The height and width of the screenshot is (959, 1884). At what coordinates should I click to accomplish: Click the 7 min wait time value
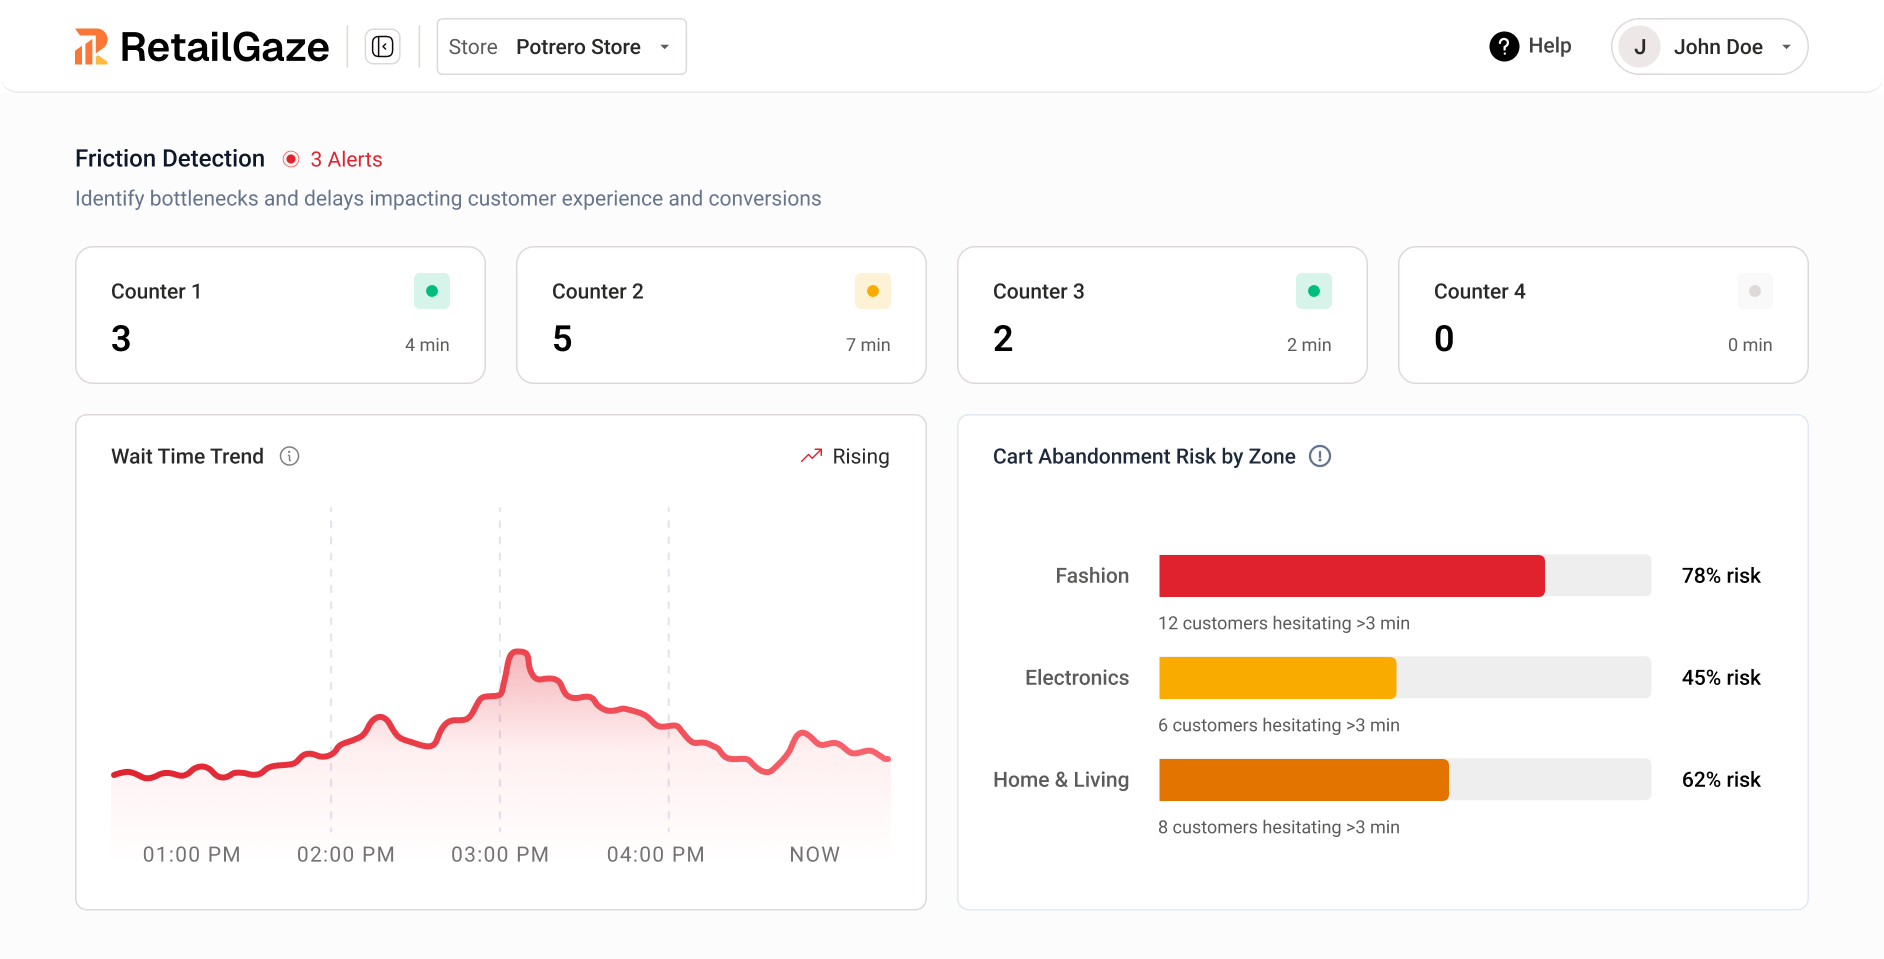(x=868, y=345)
